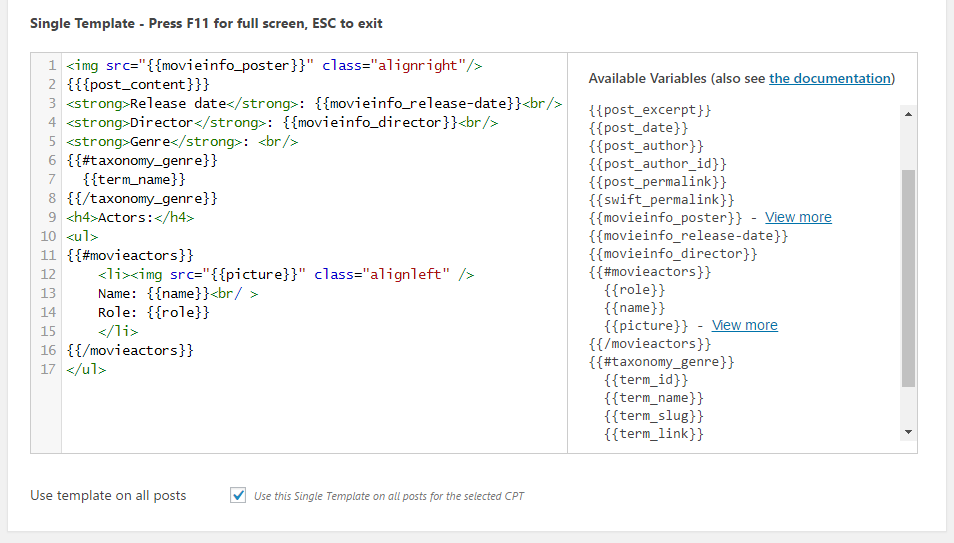
Task: Open the documentation link
Action: pos(830,79)
